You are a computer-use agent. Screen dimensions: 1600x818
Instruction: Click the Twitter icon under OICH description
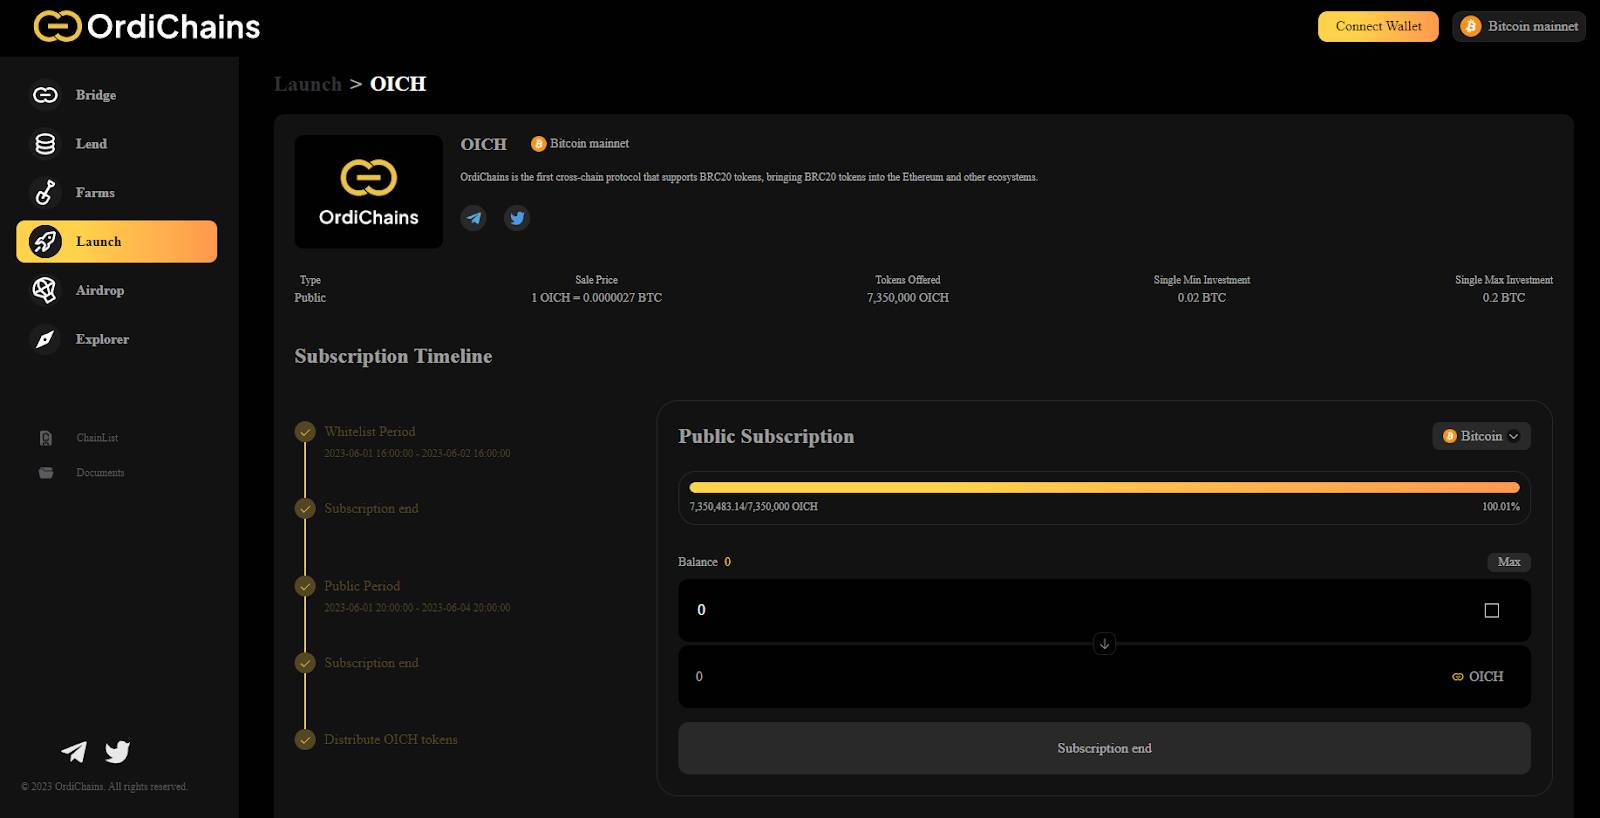517,218
